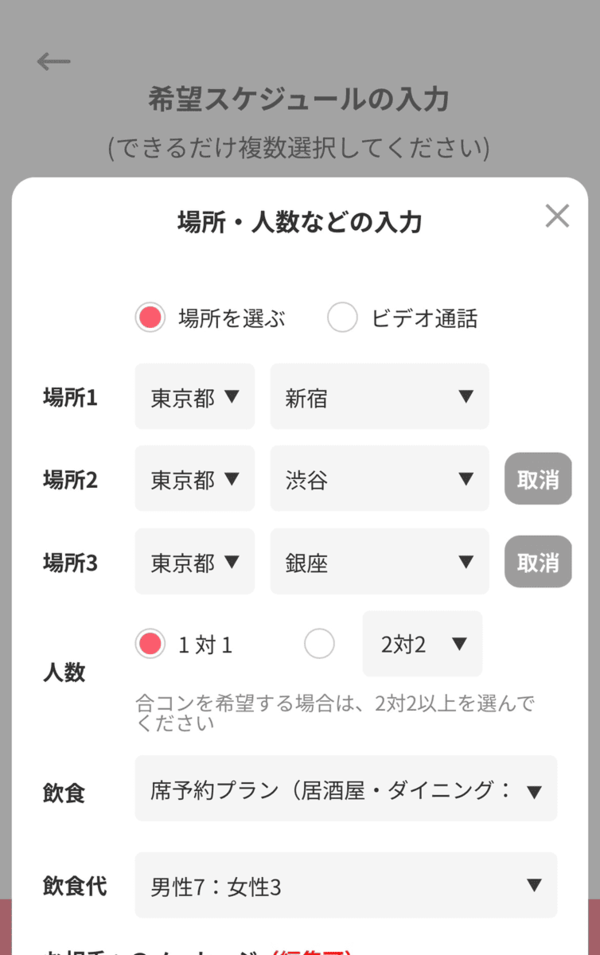
Task: Close the 場所・人数などの入力 dialog
Action: [x=557, y=216]
